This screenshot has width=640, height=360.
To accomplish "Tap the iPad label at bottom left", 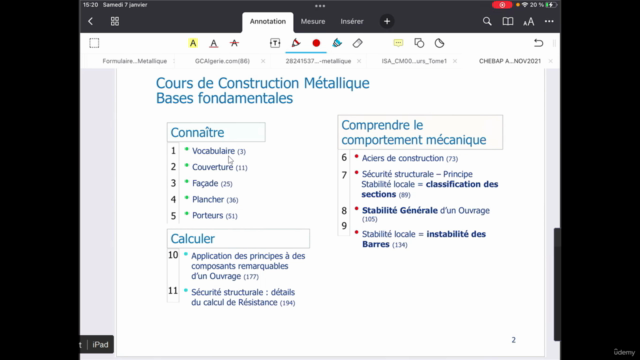I will pyautogui.click(x=100, y=344).
